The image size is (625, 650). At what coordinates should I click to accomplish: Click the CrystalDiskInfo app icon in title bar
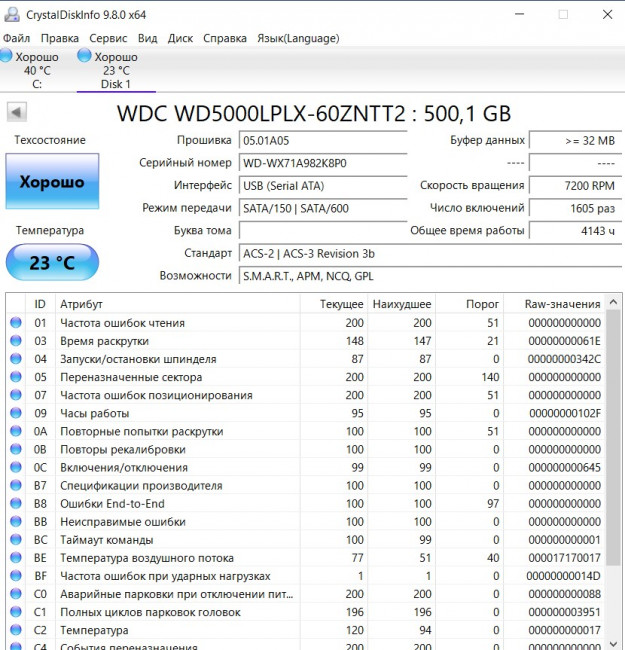click(12, 15)
